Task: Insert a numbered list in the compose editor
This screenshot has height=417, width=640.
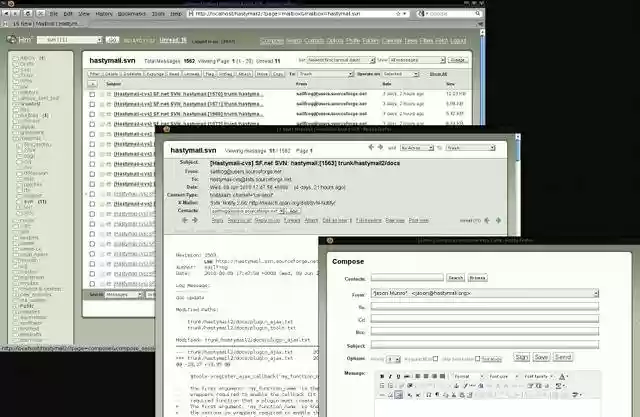Action: (390, 386)
